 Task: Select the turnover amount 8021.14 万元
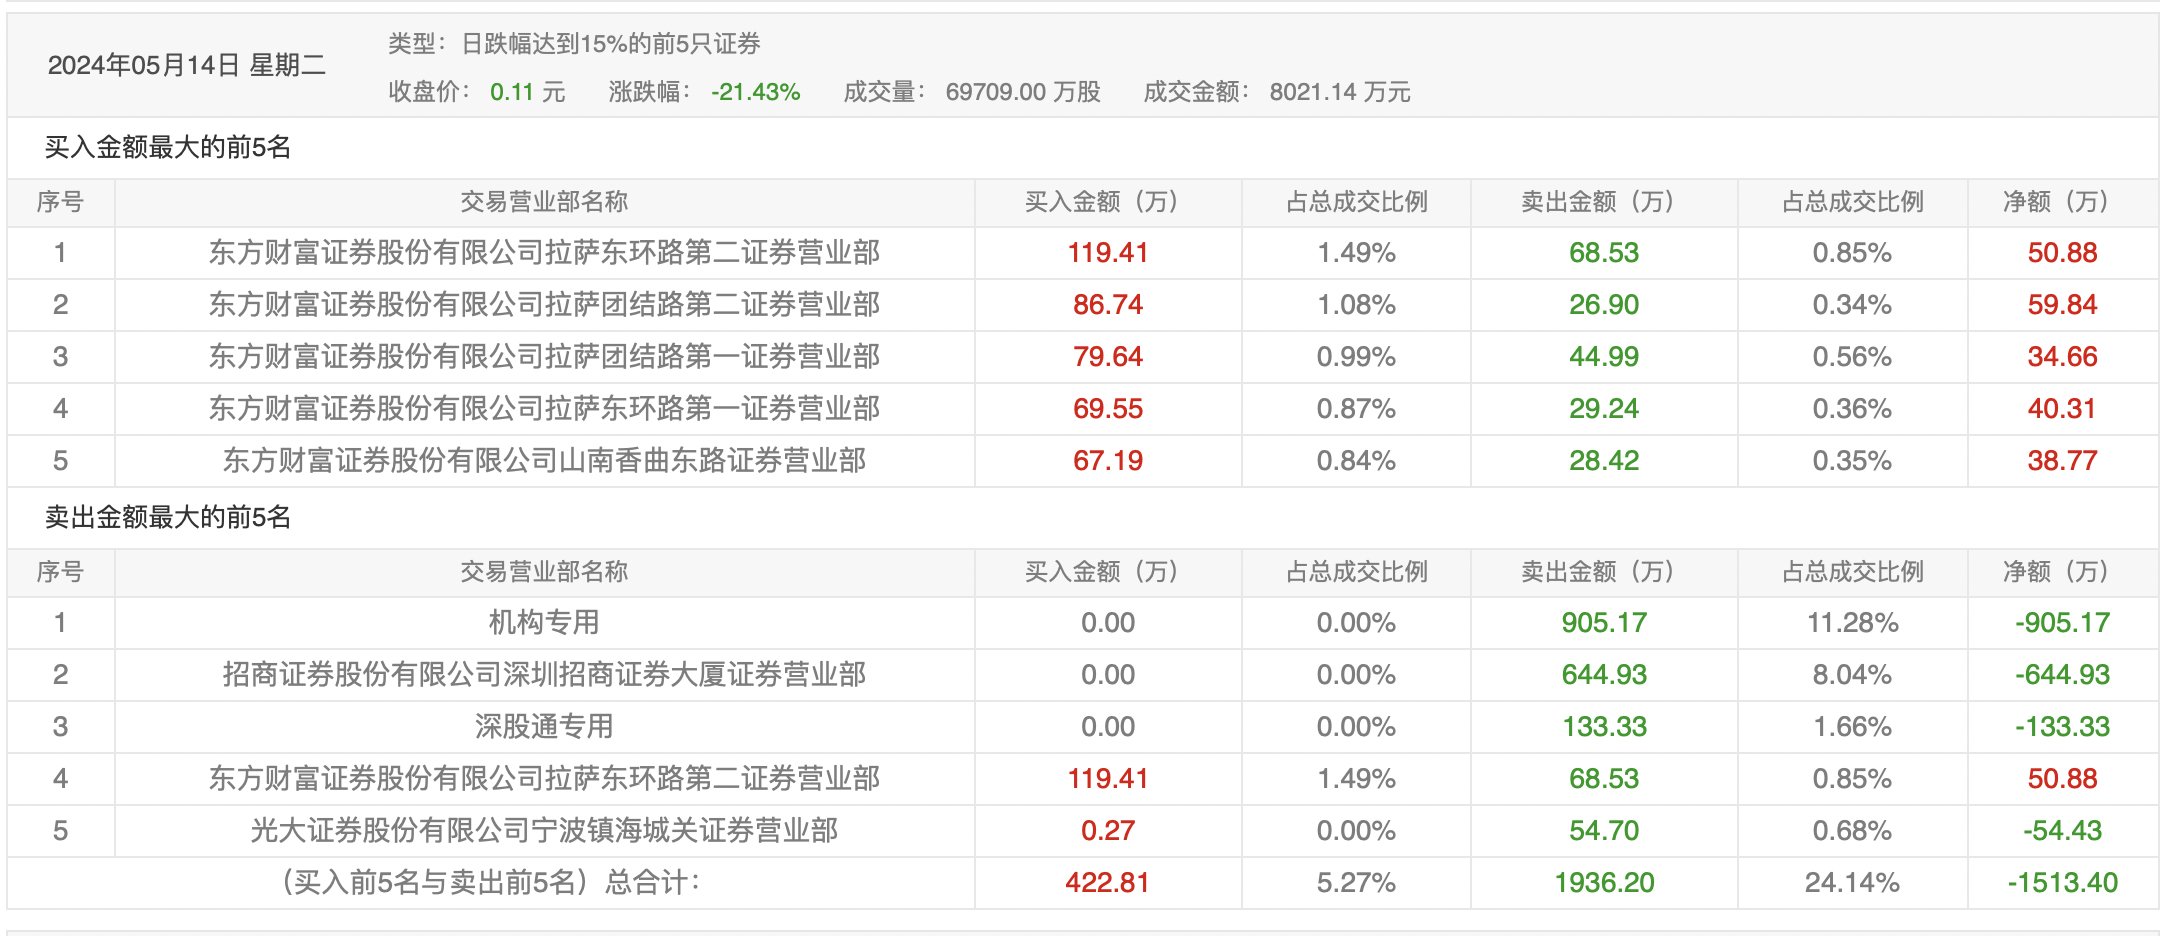(1339, 92)
